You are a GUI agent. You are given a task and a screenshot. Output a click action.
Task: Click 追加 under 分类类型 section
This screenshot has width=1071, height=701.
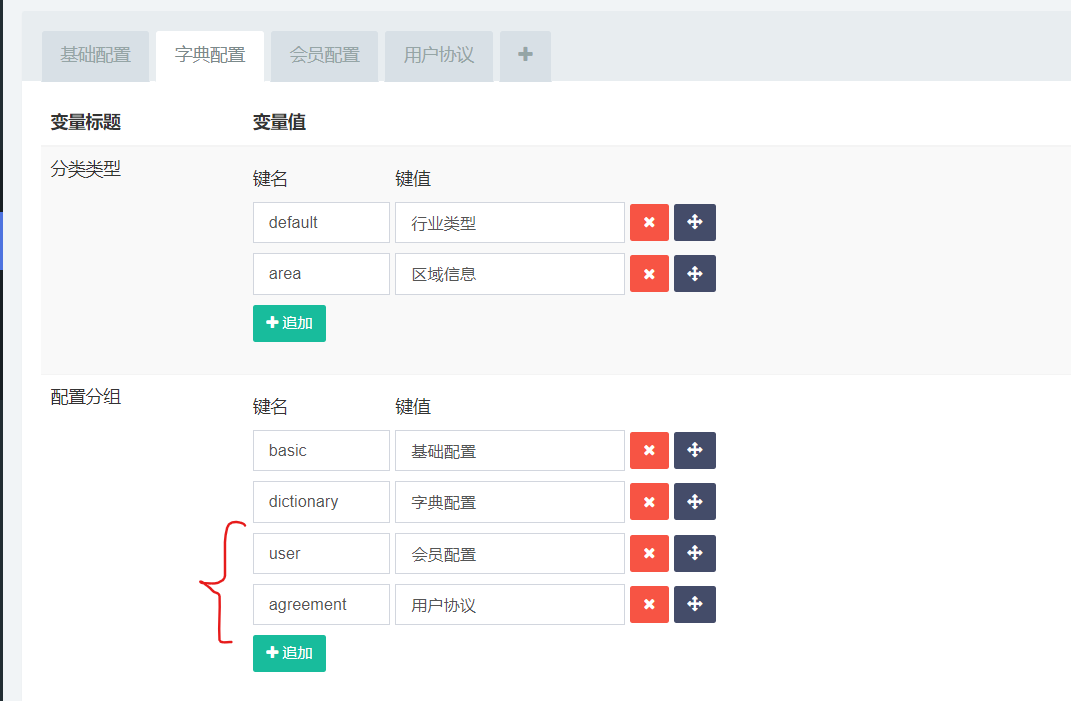click(289, 323)
